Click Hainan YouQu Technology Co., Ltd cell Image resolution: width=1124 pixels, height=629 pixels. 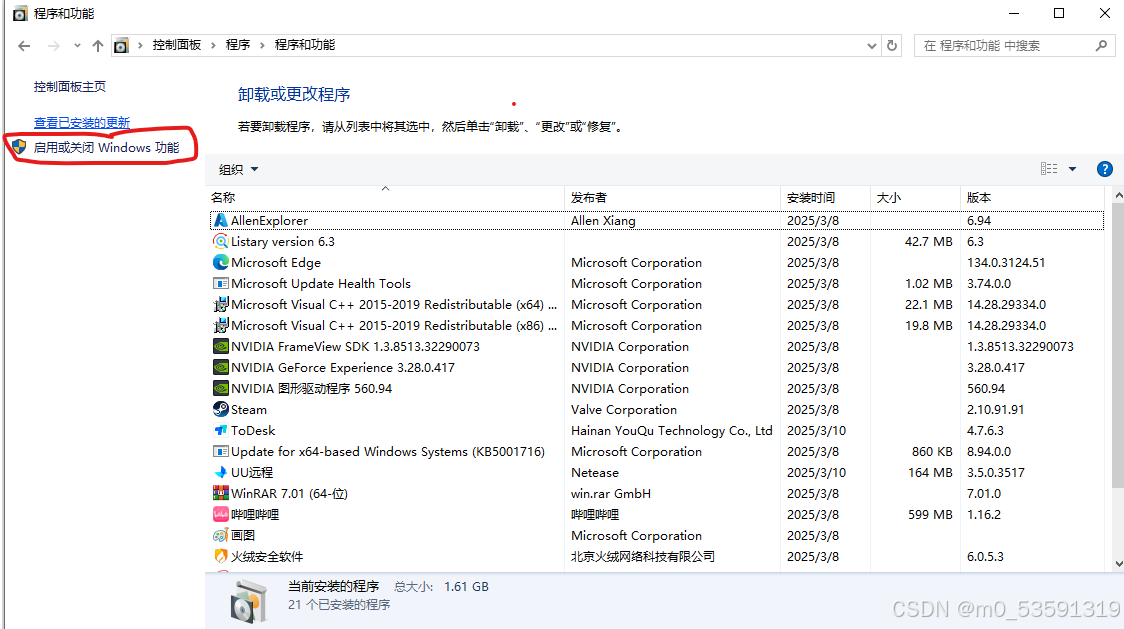click(x=672, y=430)
